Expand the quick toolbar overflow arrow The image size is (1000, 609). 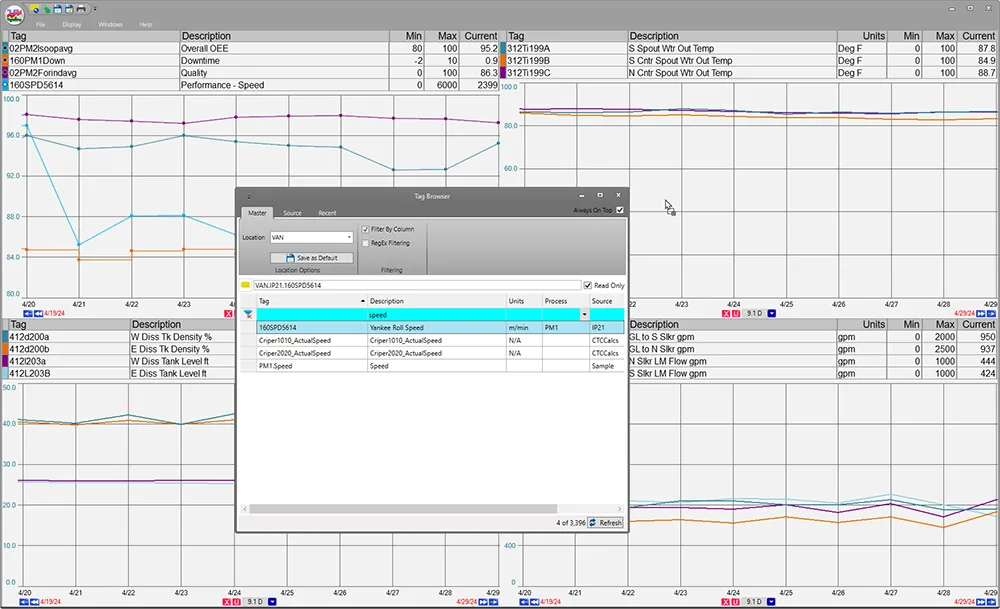coord(94,8)
